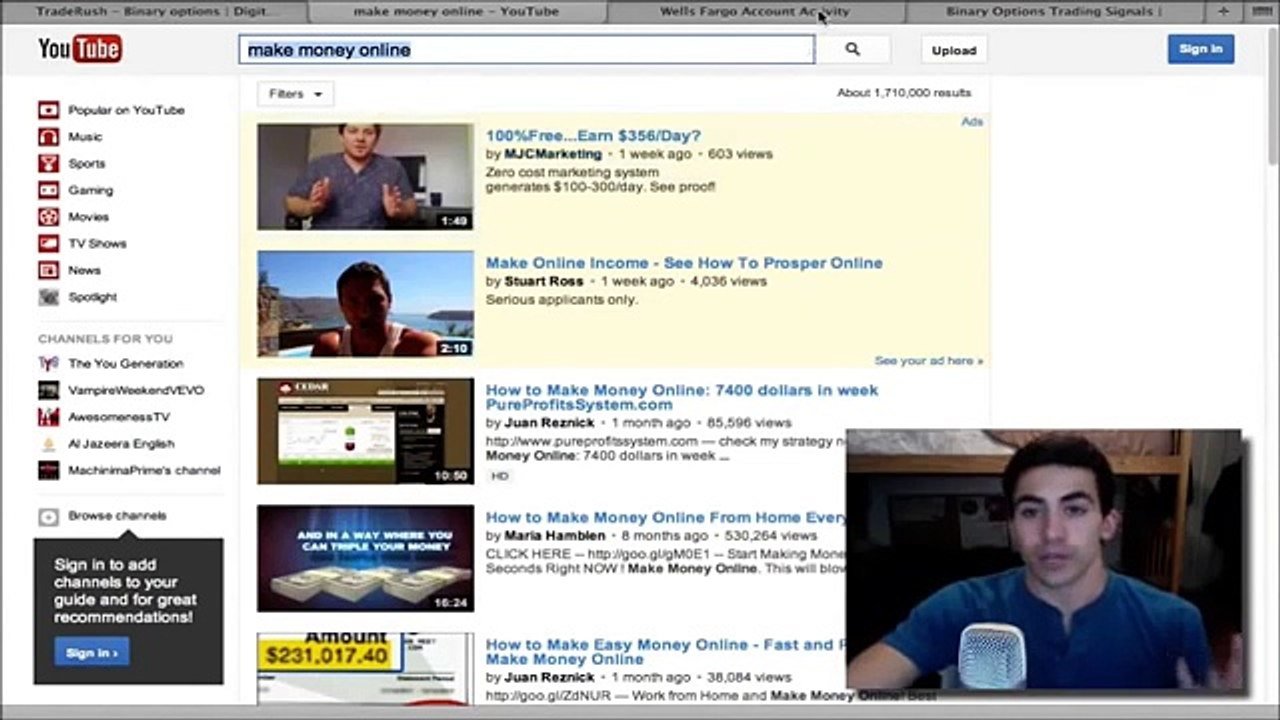Switch to Wells Fargo Account Activity tab
Image resolution: width=1280 pixels, height=720 pixels.
pos(755,11)
